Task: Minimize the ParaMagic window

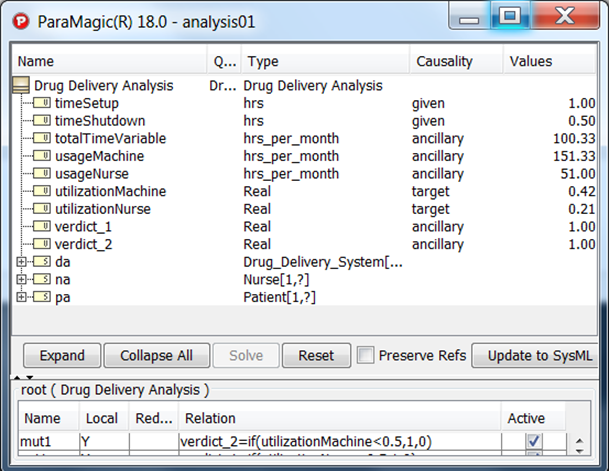Action: (469, 16)
